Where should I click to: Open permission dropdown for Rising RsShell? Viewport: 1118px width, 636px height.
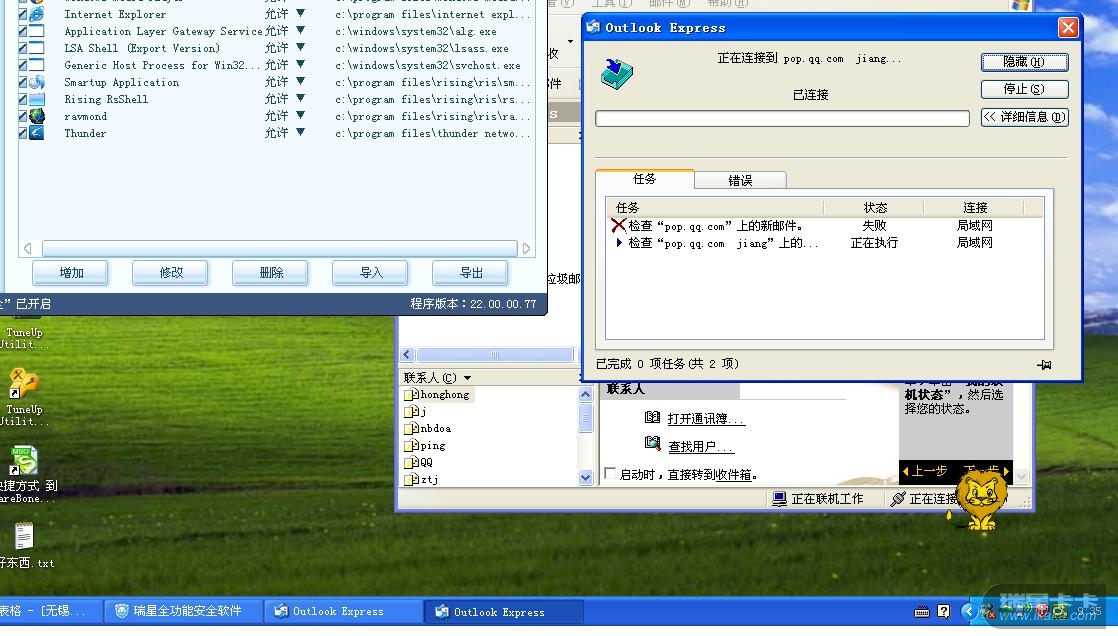click(300, 98)
